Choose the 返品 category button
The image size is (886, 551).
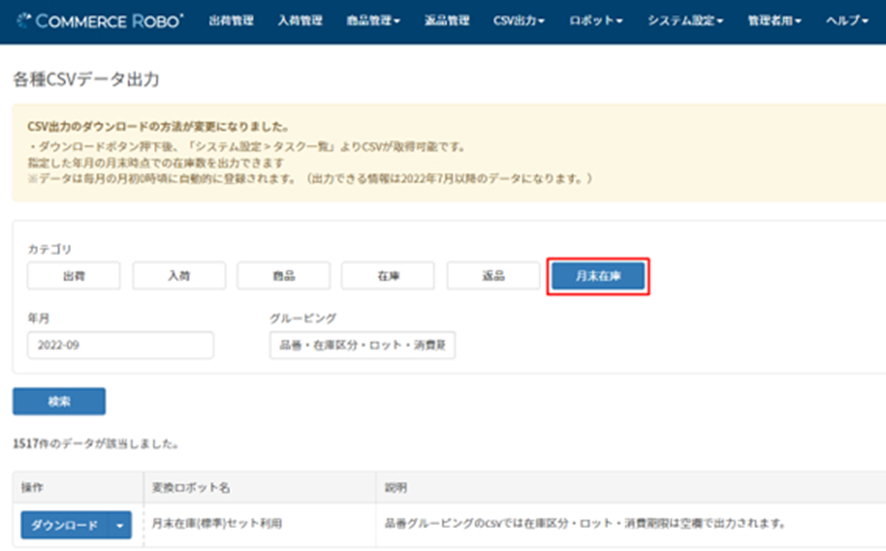(493, 276)
